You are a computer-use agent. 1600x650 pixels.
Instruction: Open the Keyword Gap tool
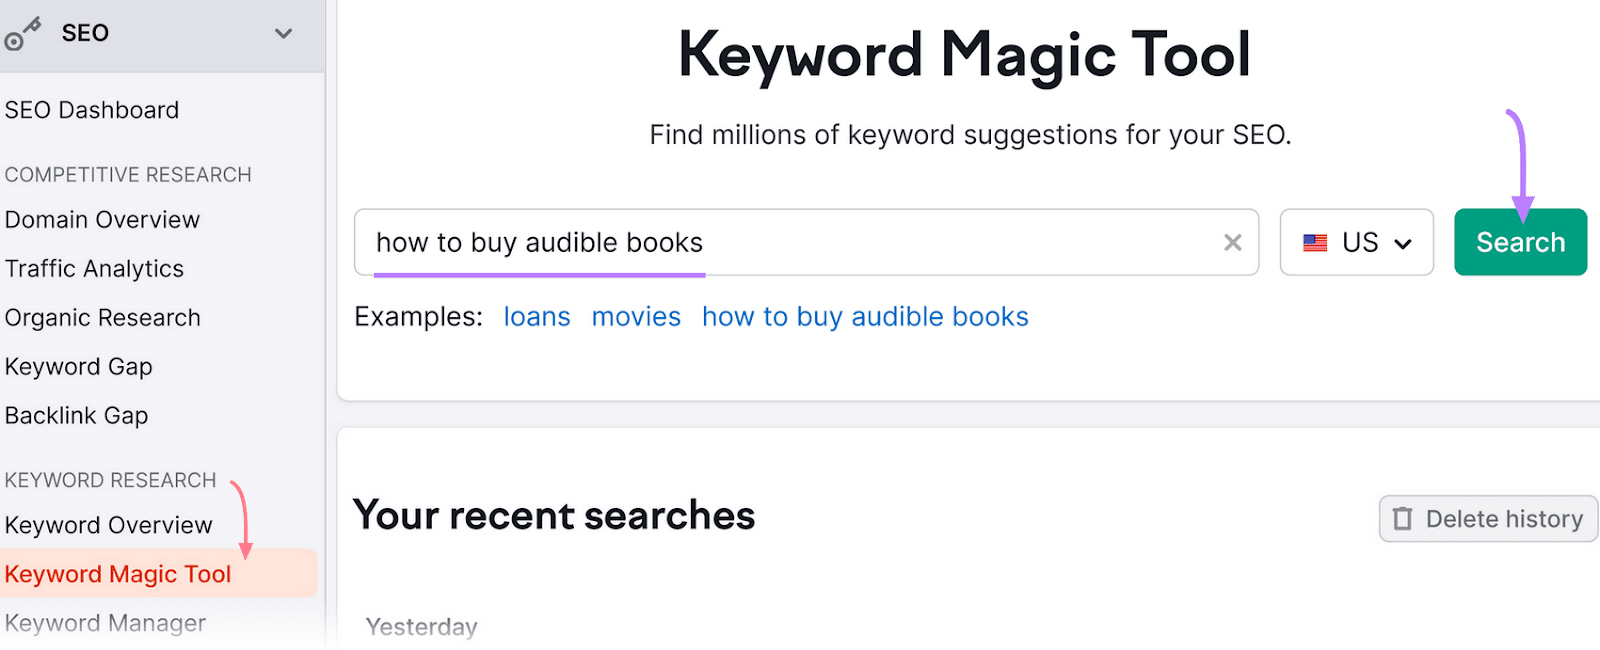[79, 366]
